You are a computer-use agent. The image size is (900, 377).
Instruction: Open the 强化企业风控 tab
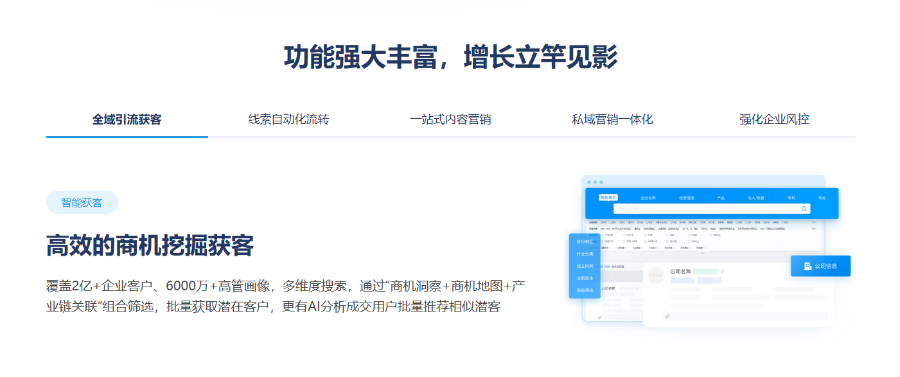(774, 120)
